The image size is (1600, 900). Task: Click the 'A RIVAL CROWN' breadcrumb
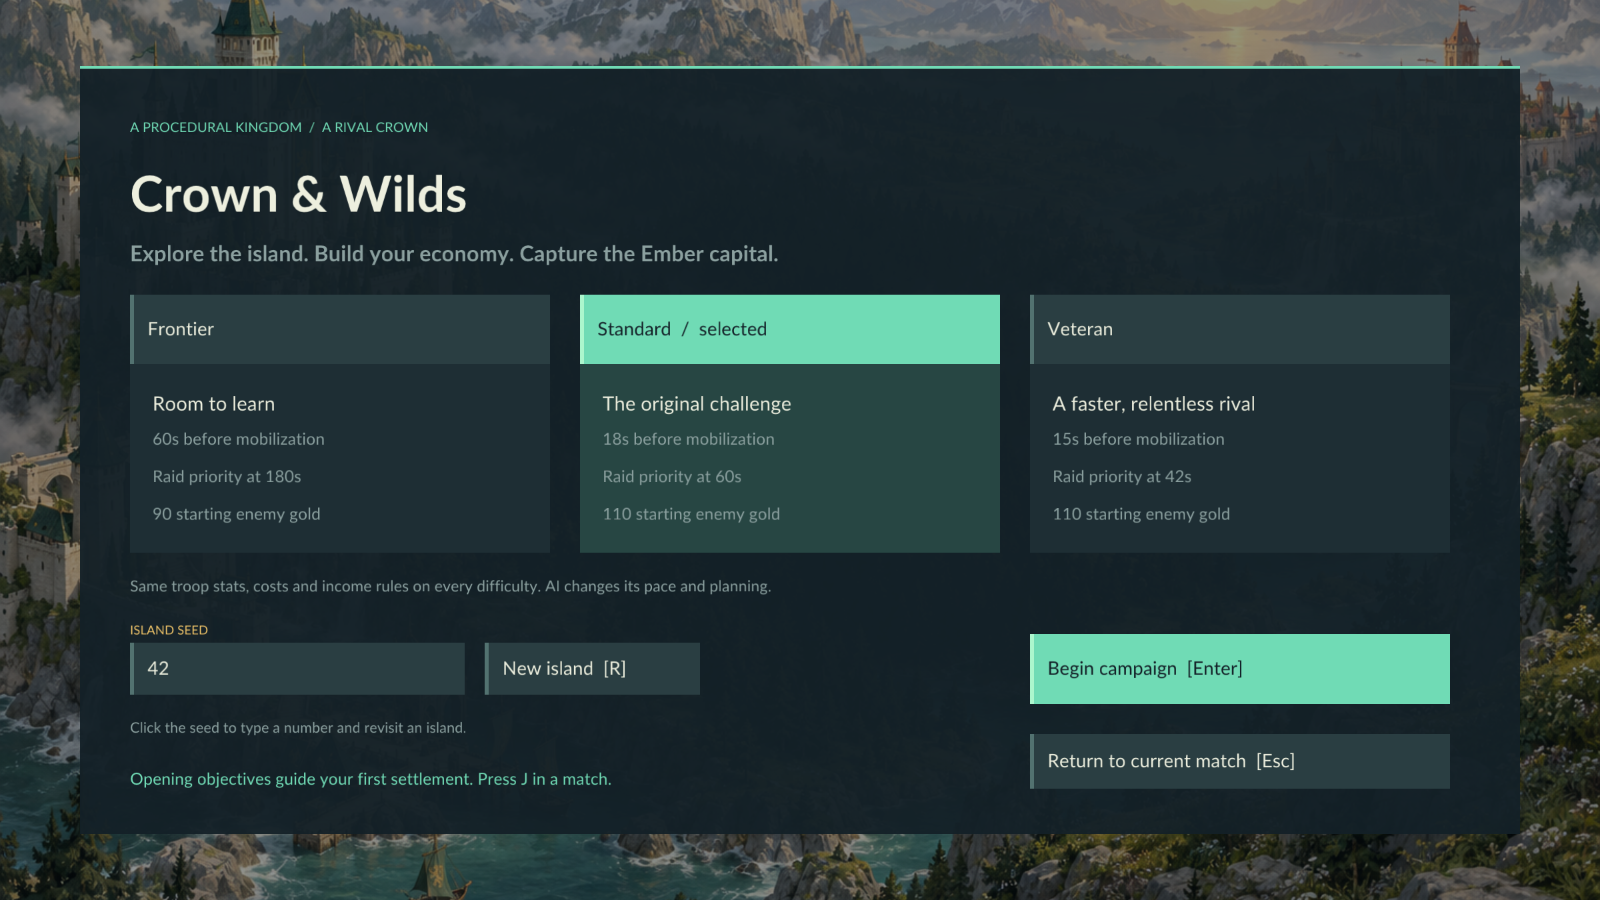[x=375, y=127]
